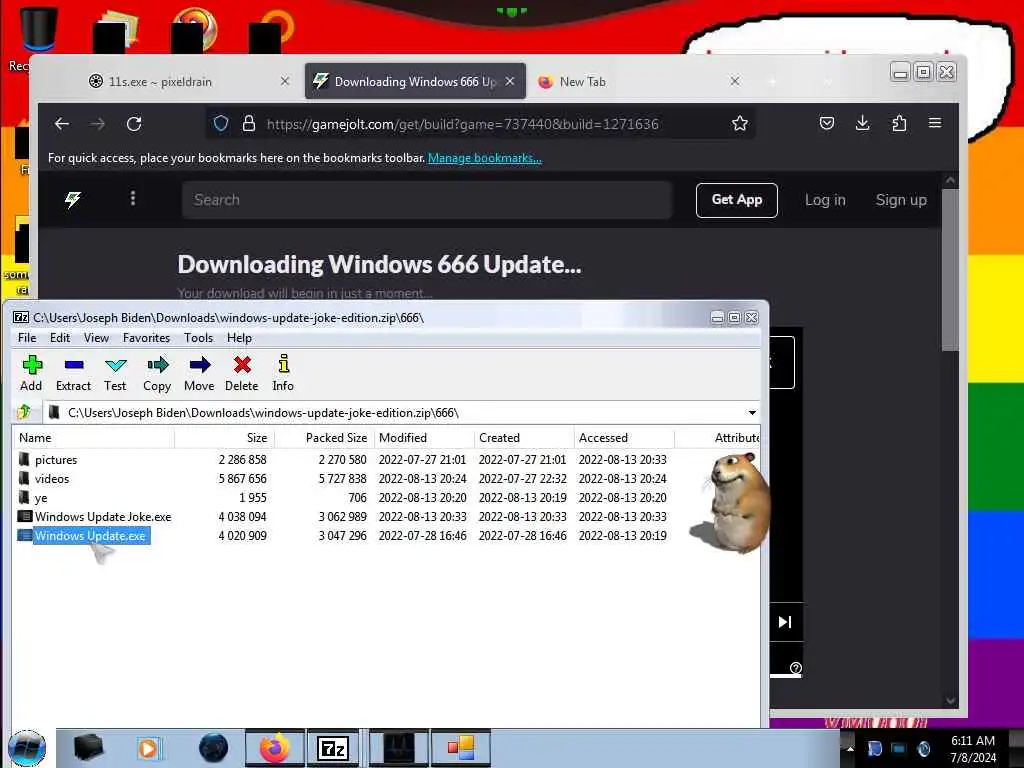Viewport: 1024px width, 768px height.
Task: Click the site padlock icon
Action: 249,123
